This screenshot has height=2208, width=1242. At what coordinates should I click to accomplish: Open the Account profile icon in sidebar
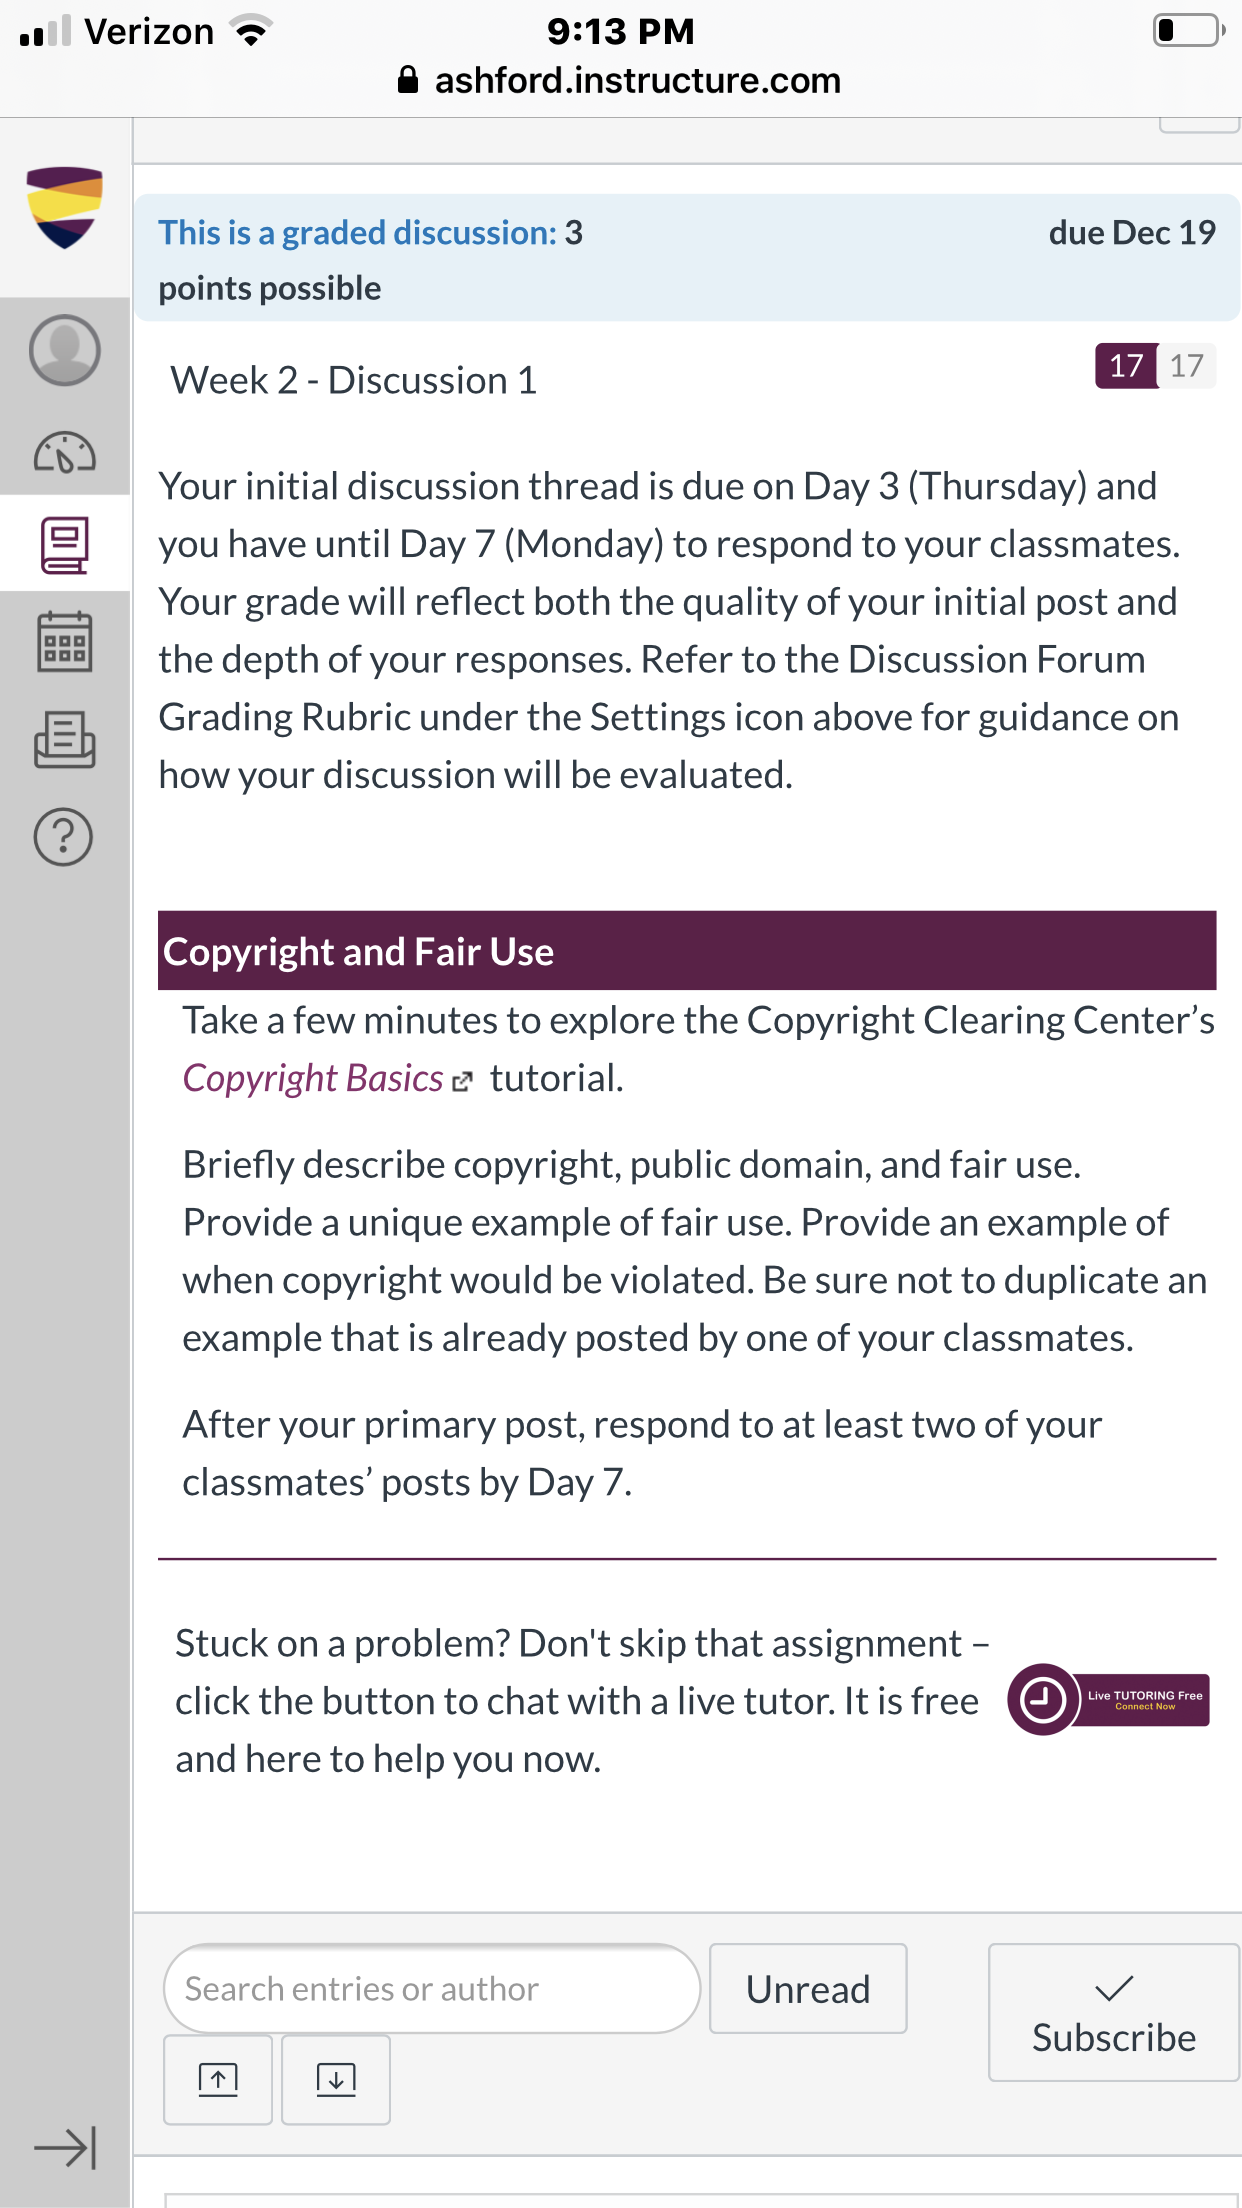click(x=65, y=350)
